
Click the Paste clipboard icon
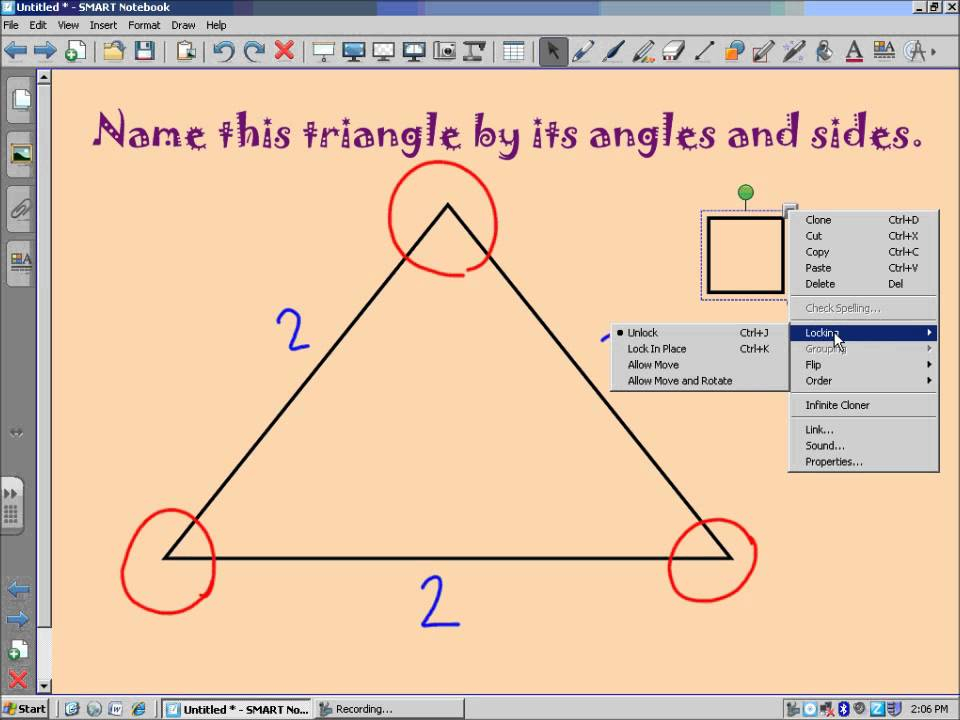(186, 51)
